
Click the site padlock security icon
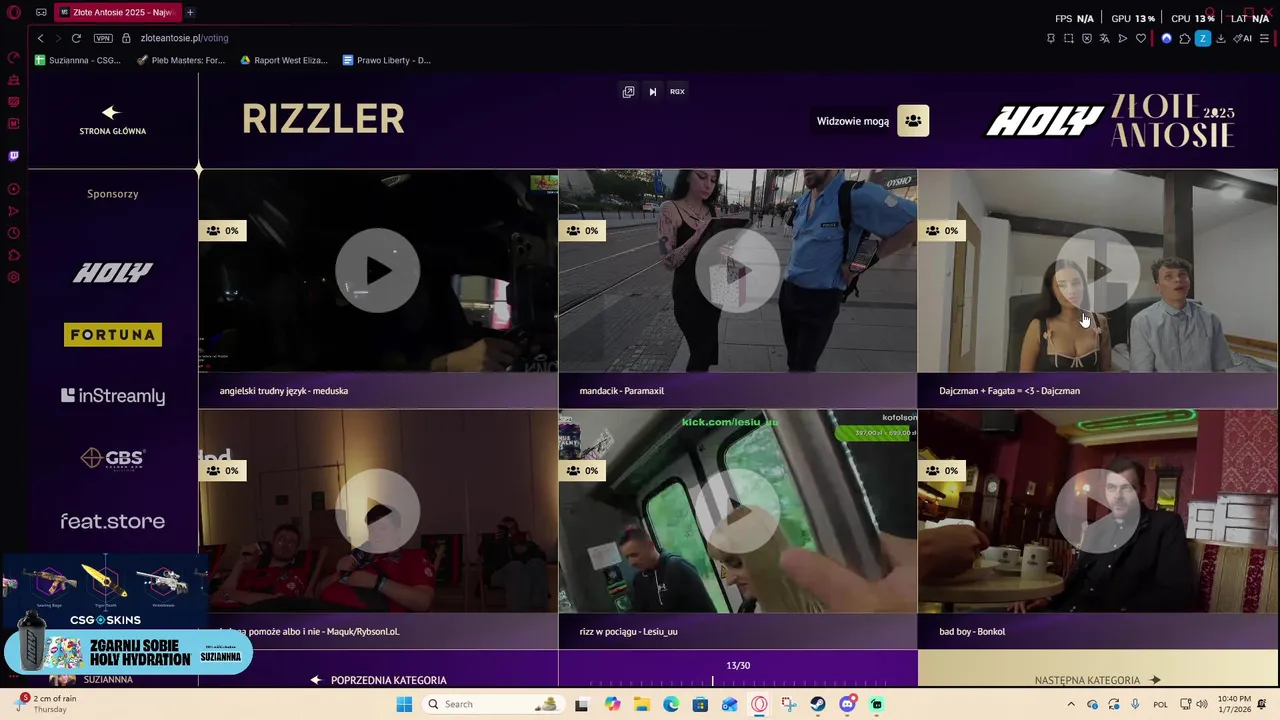(126, 38)
